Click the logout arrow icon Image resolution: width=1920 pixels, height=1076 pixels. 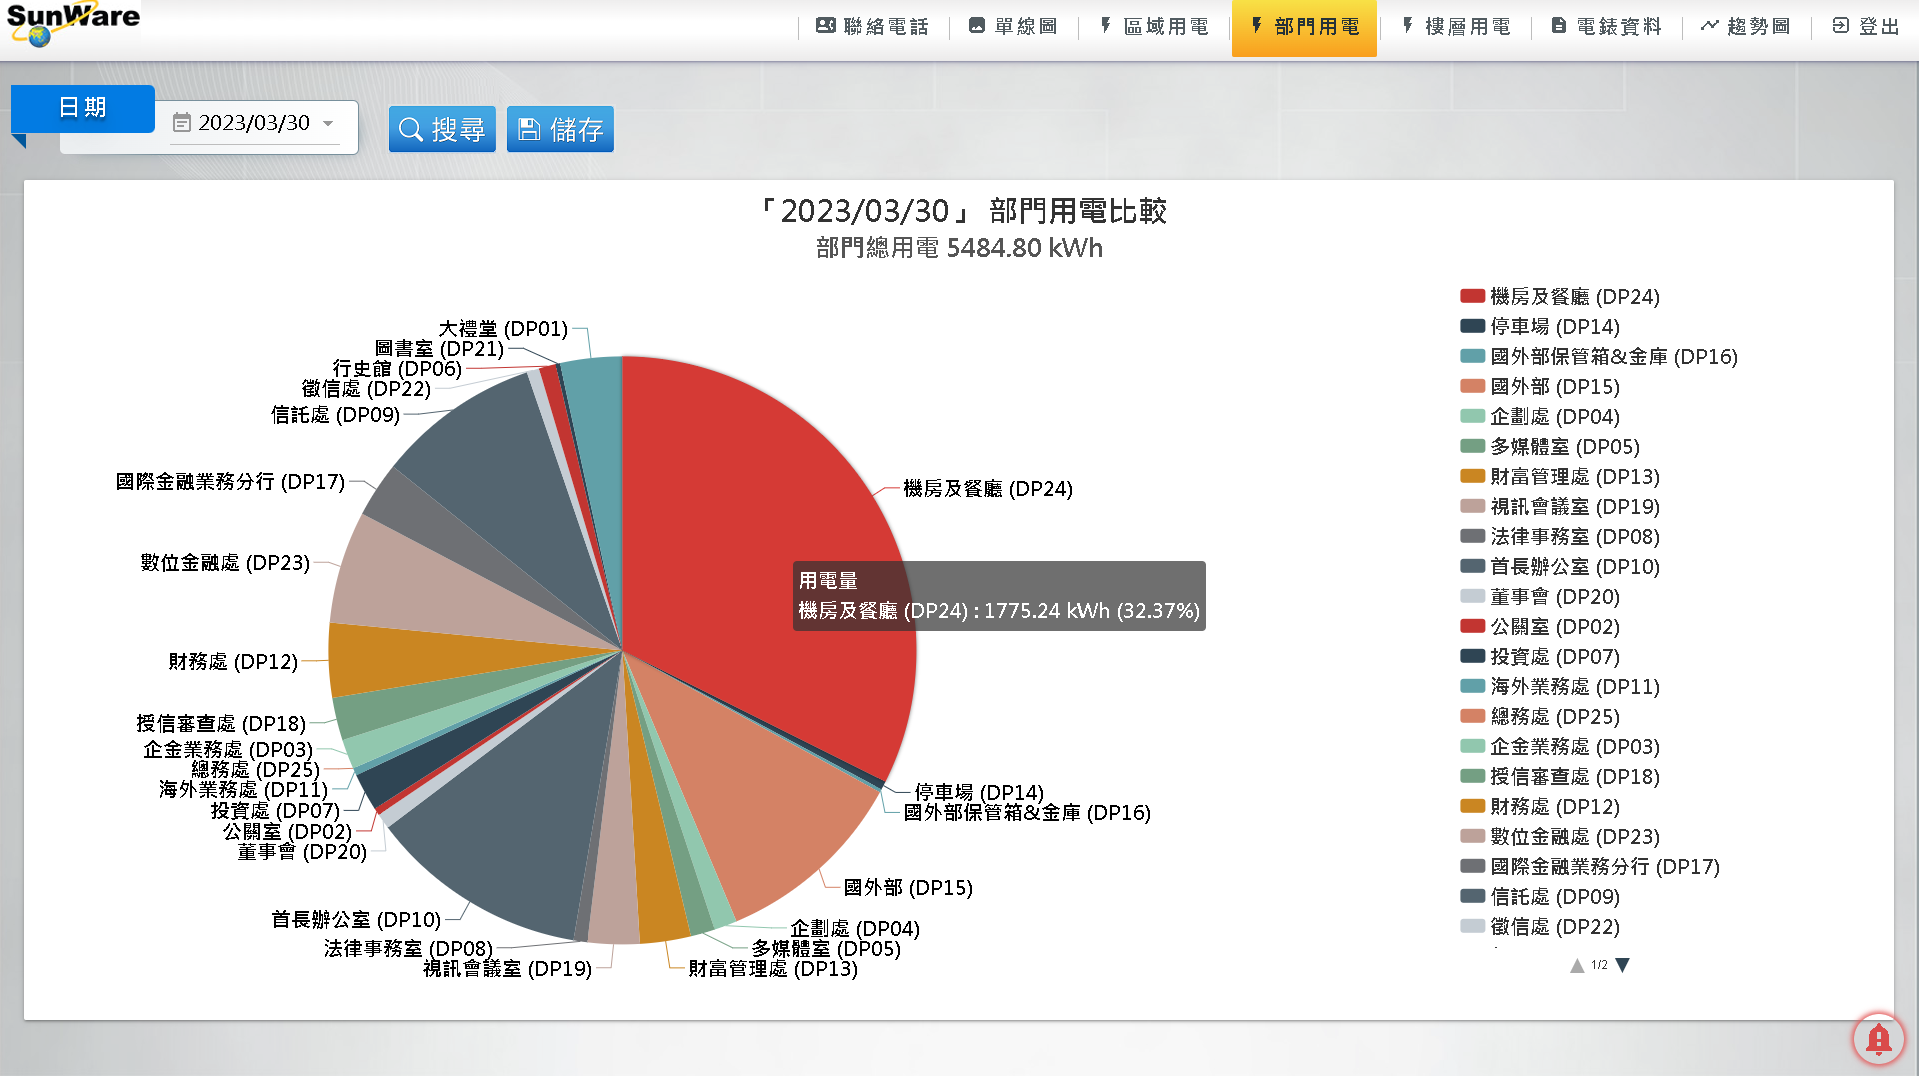pos(1840,26)
